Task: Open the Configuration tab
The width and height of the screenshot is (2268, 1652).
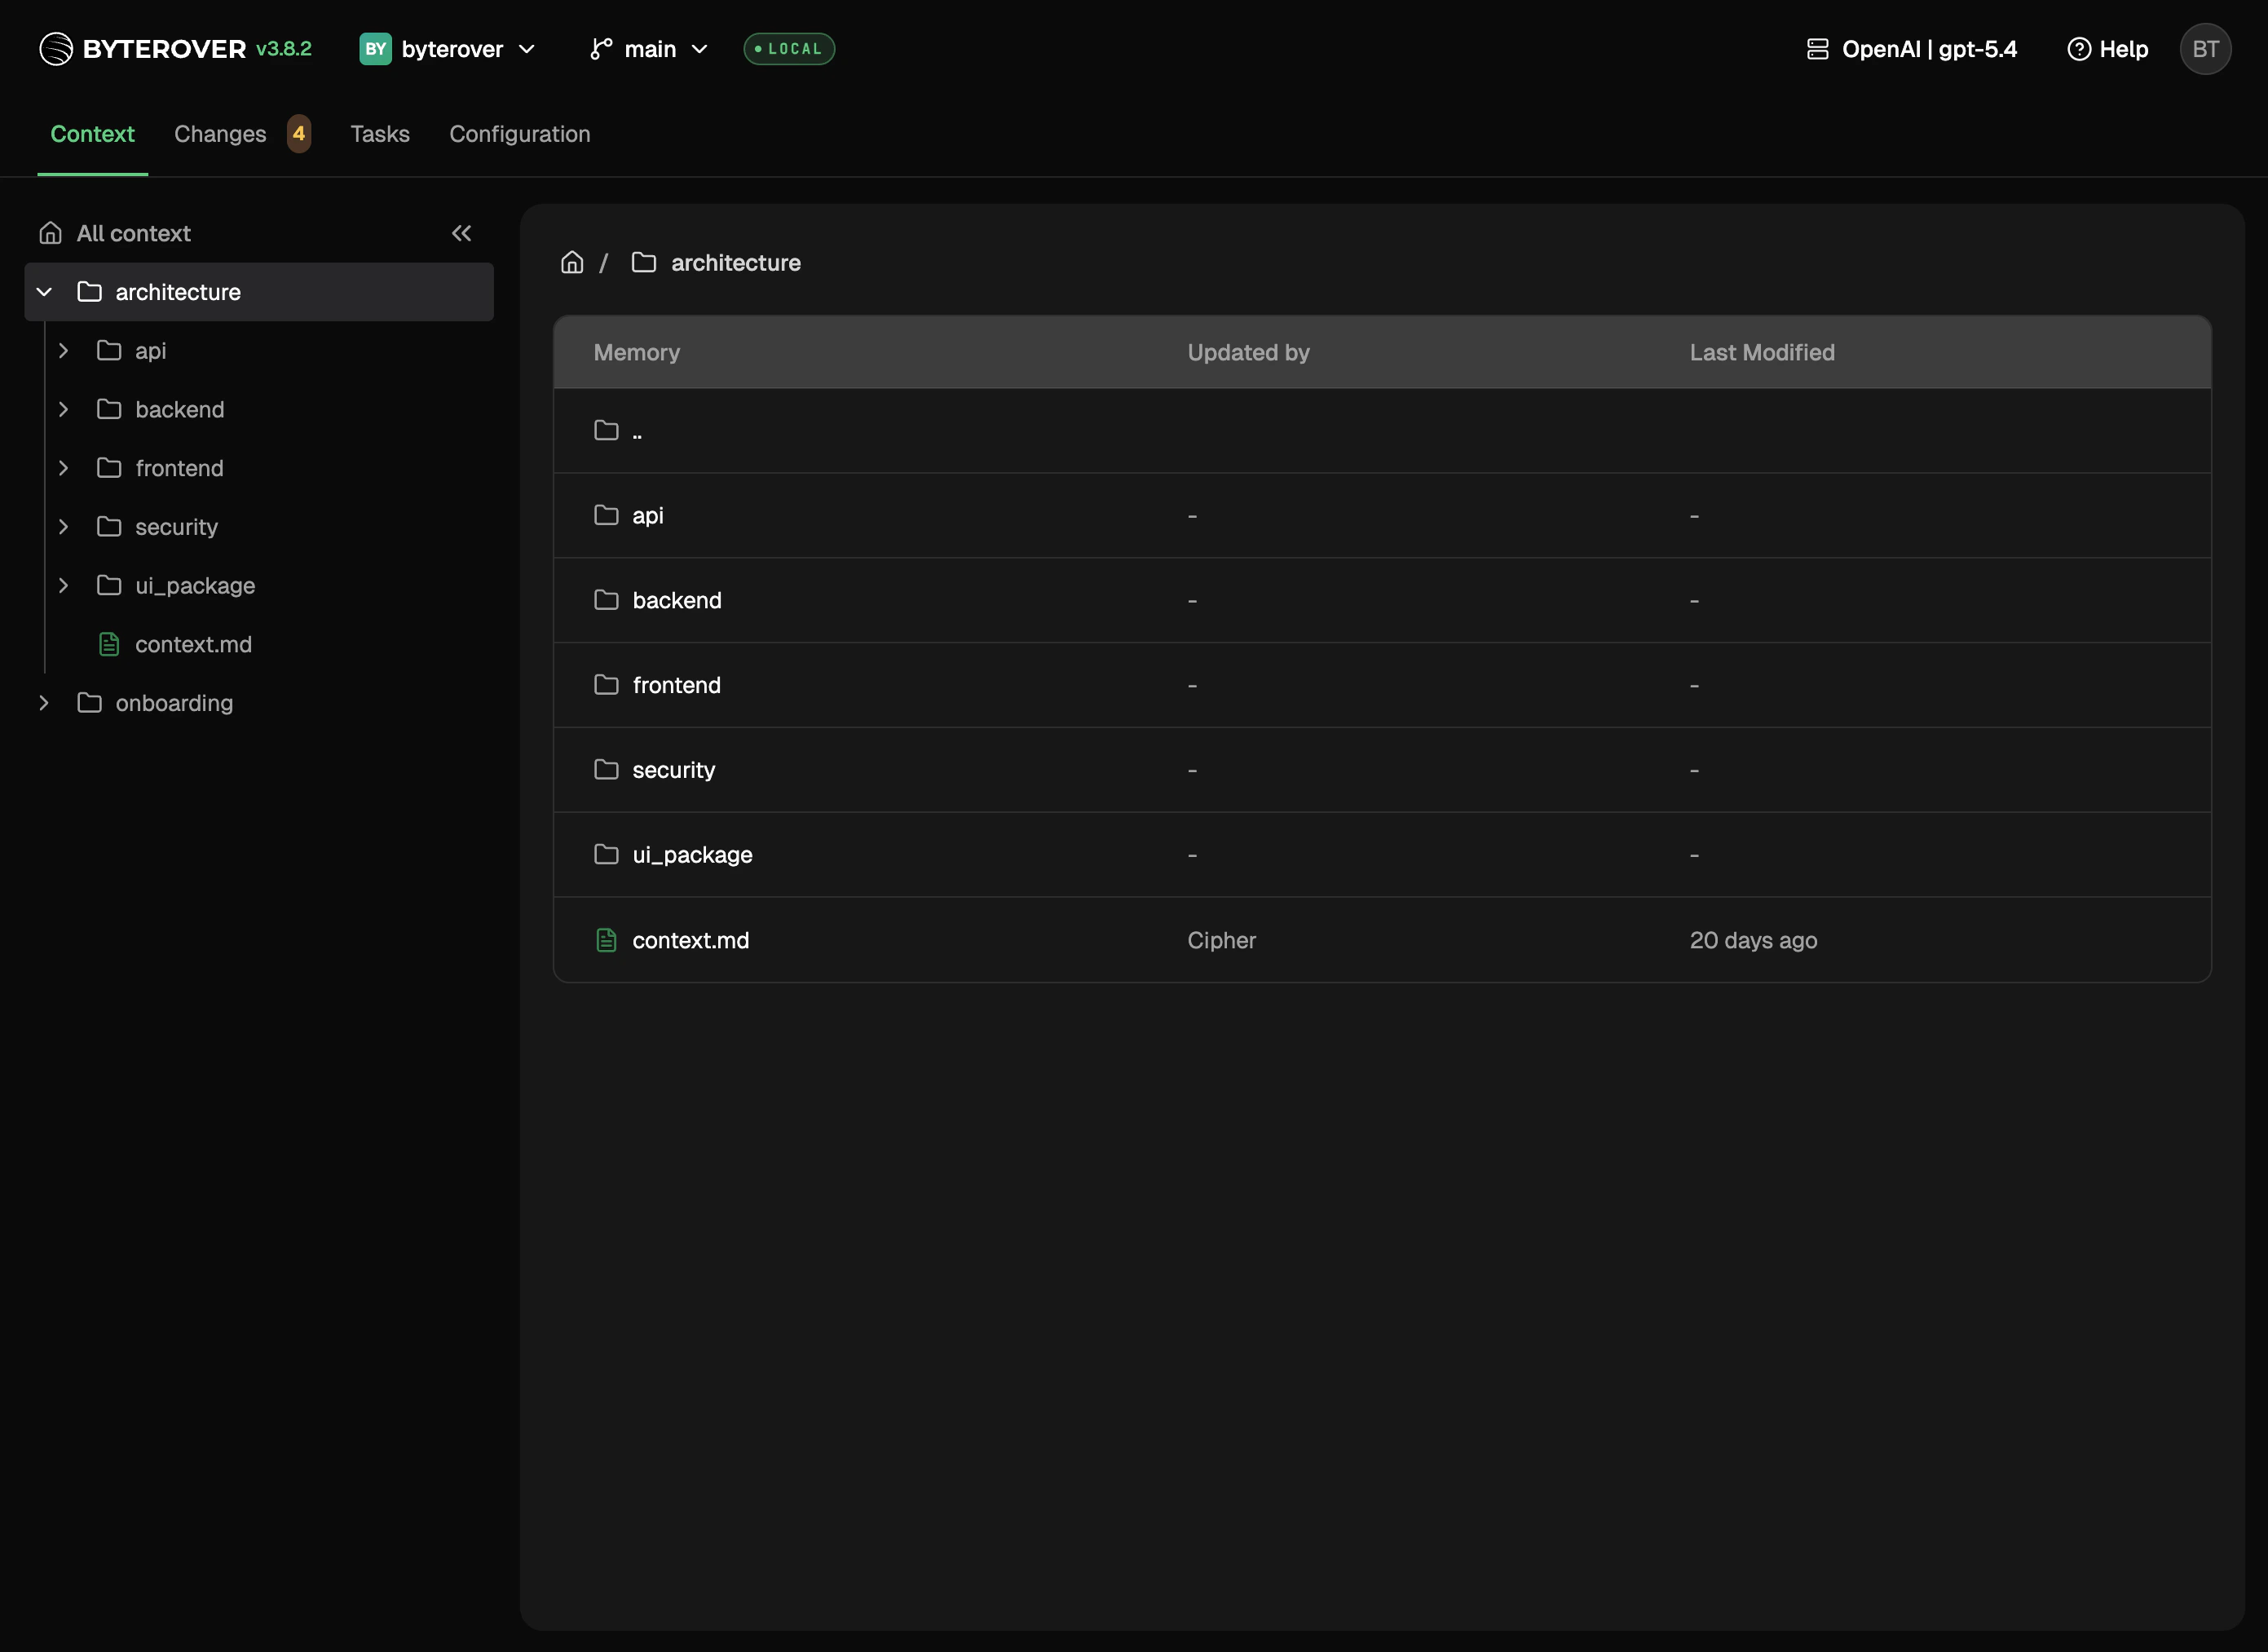Action: [x=520, y=134]
